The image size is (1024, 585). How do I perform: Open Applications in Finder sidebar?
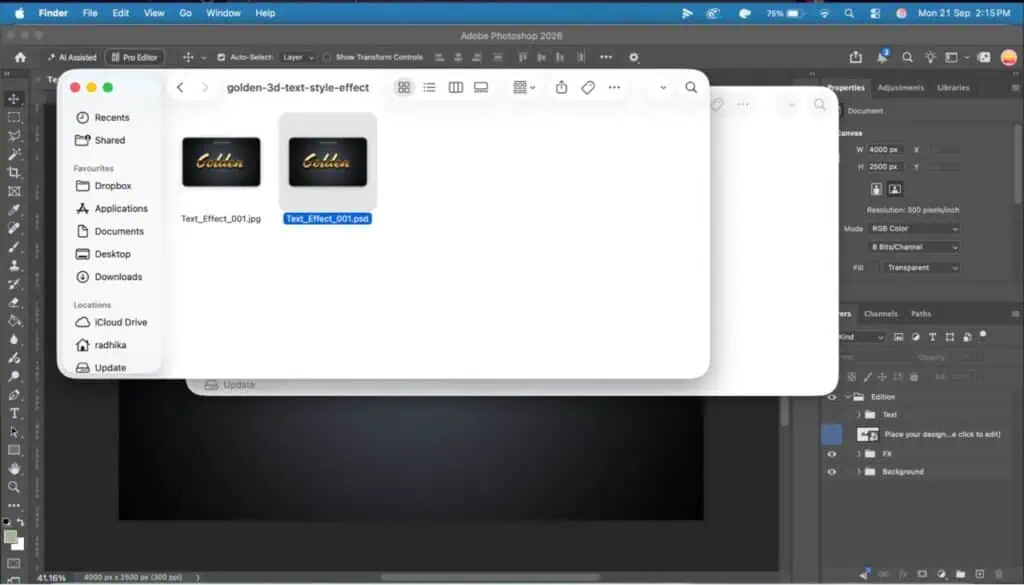112,208
